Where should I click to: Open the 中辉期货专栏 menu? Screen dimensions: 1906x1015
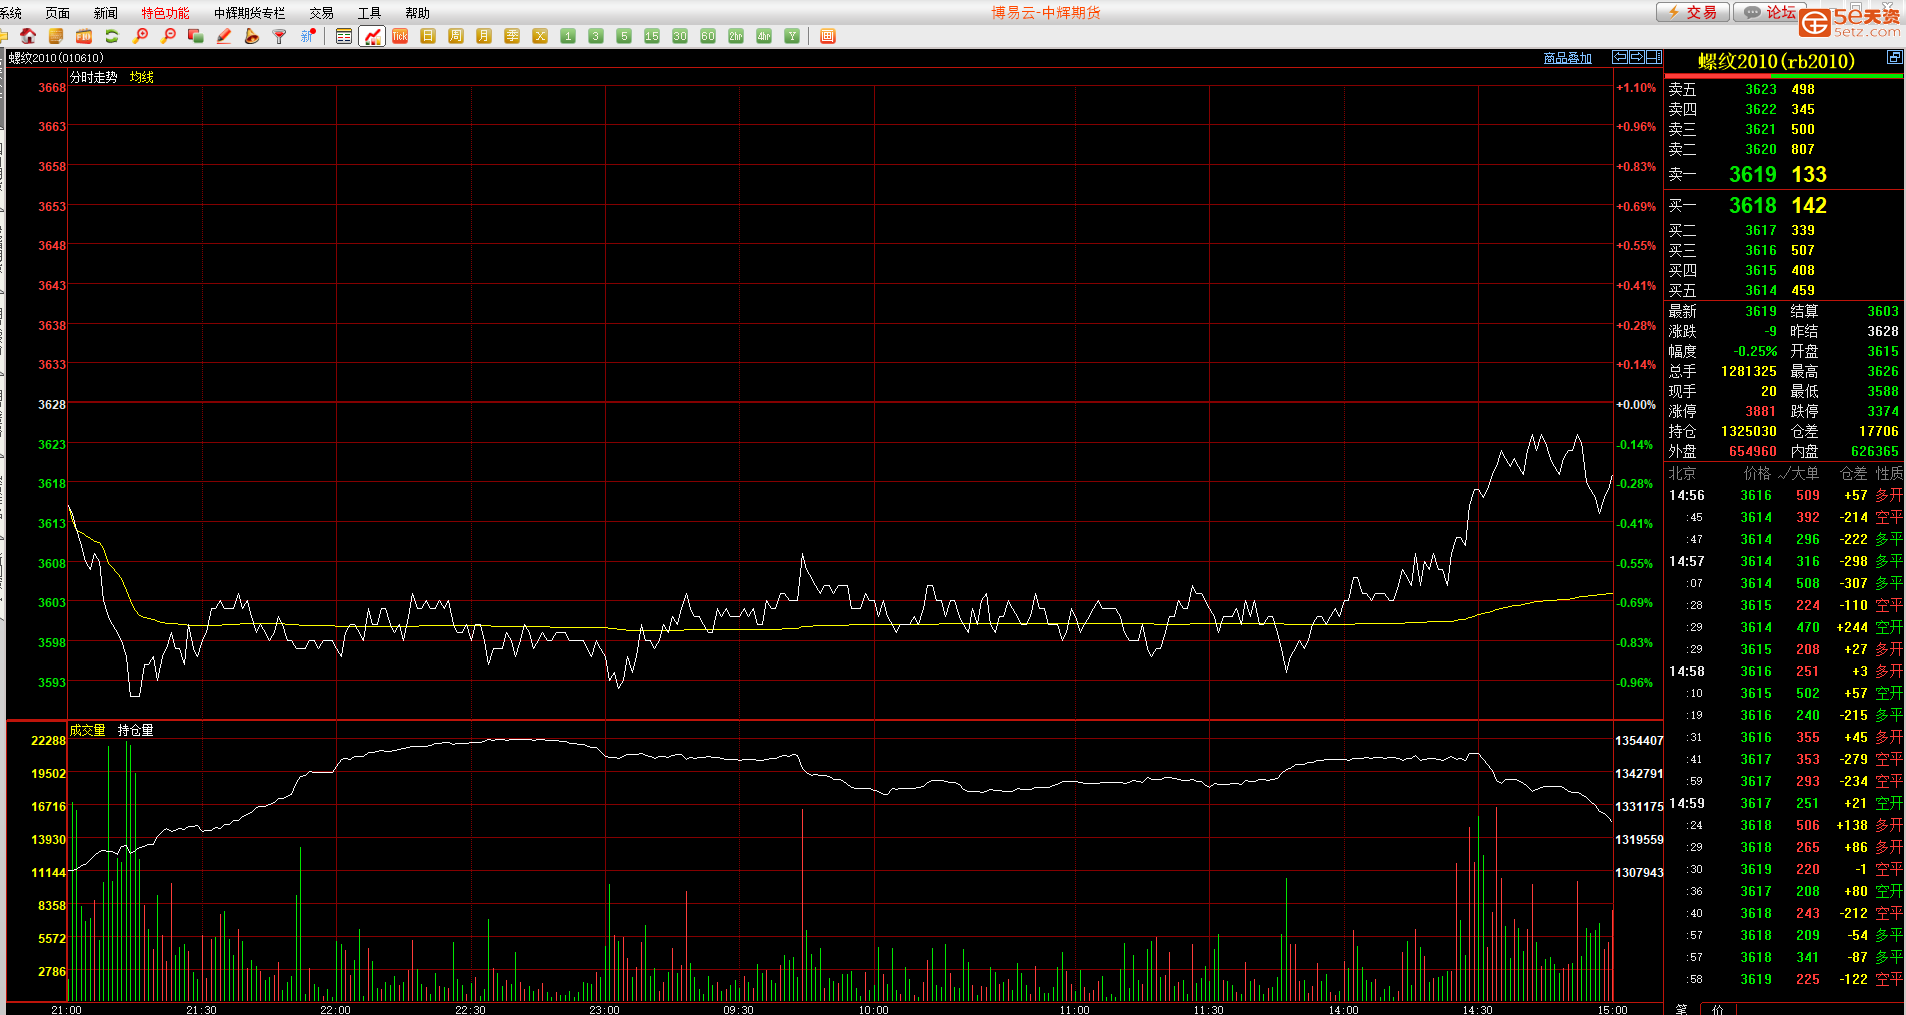click(249, 13)
